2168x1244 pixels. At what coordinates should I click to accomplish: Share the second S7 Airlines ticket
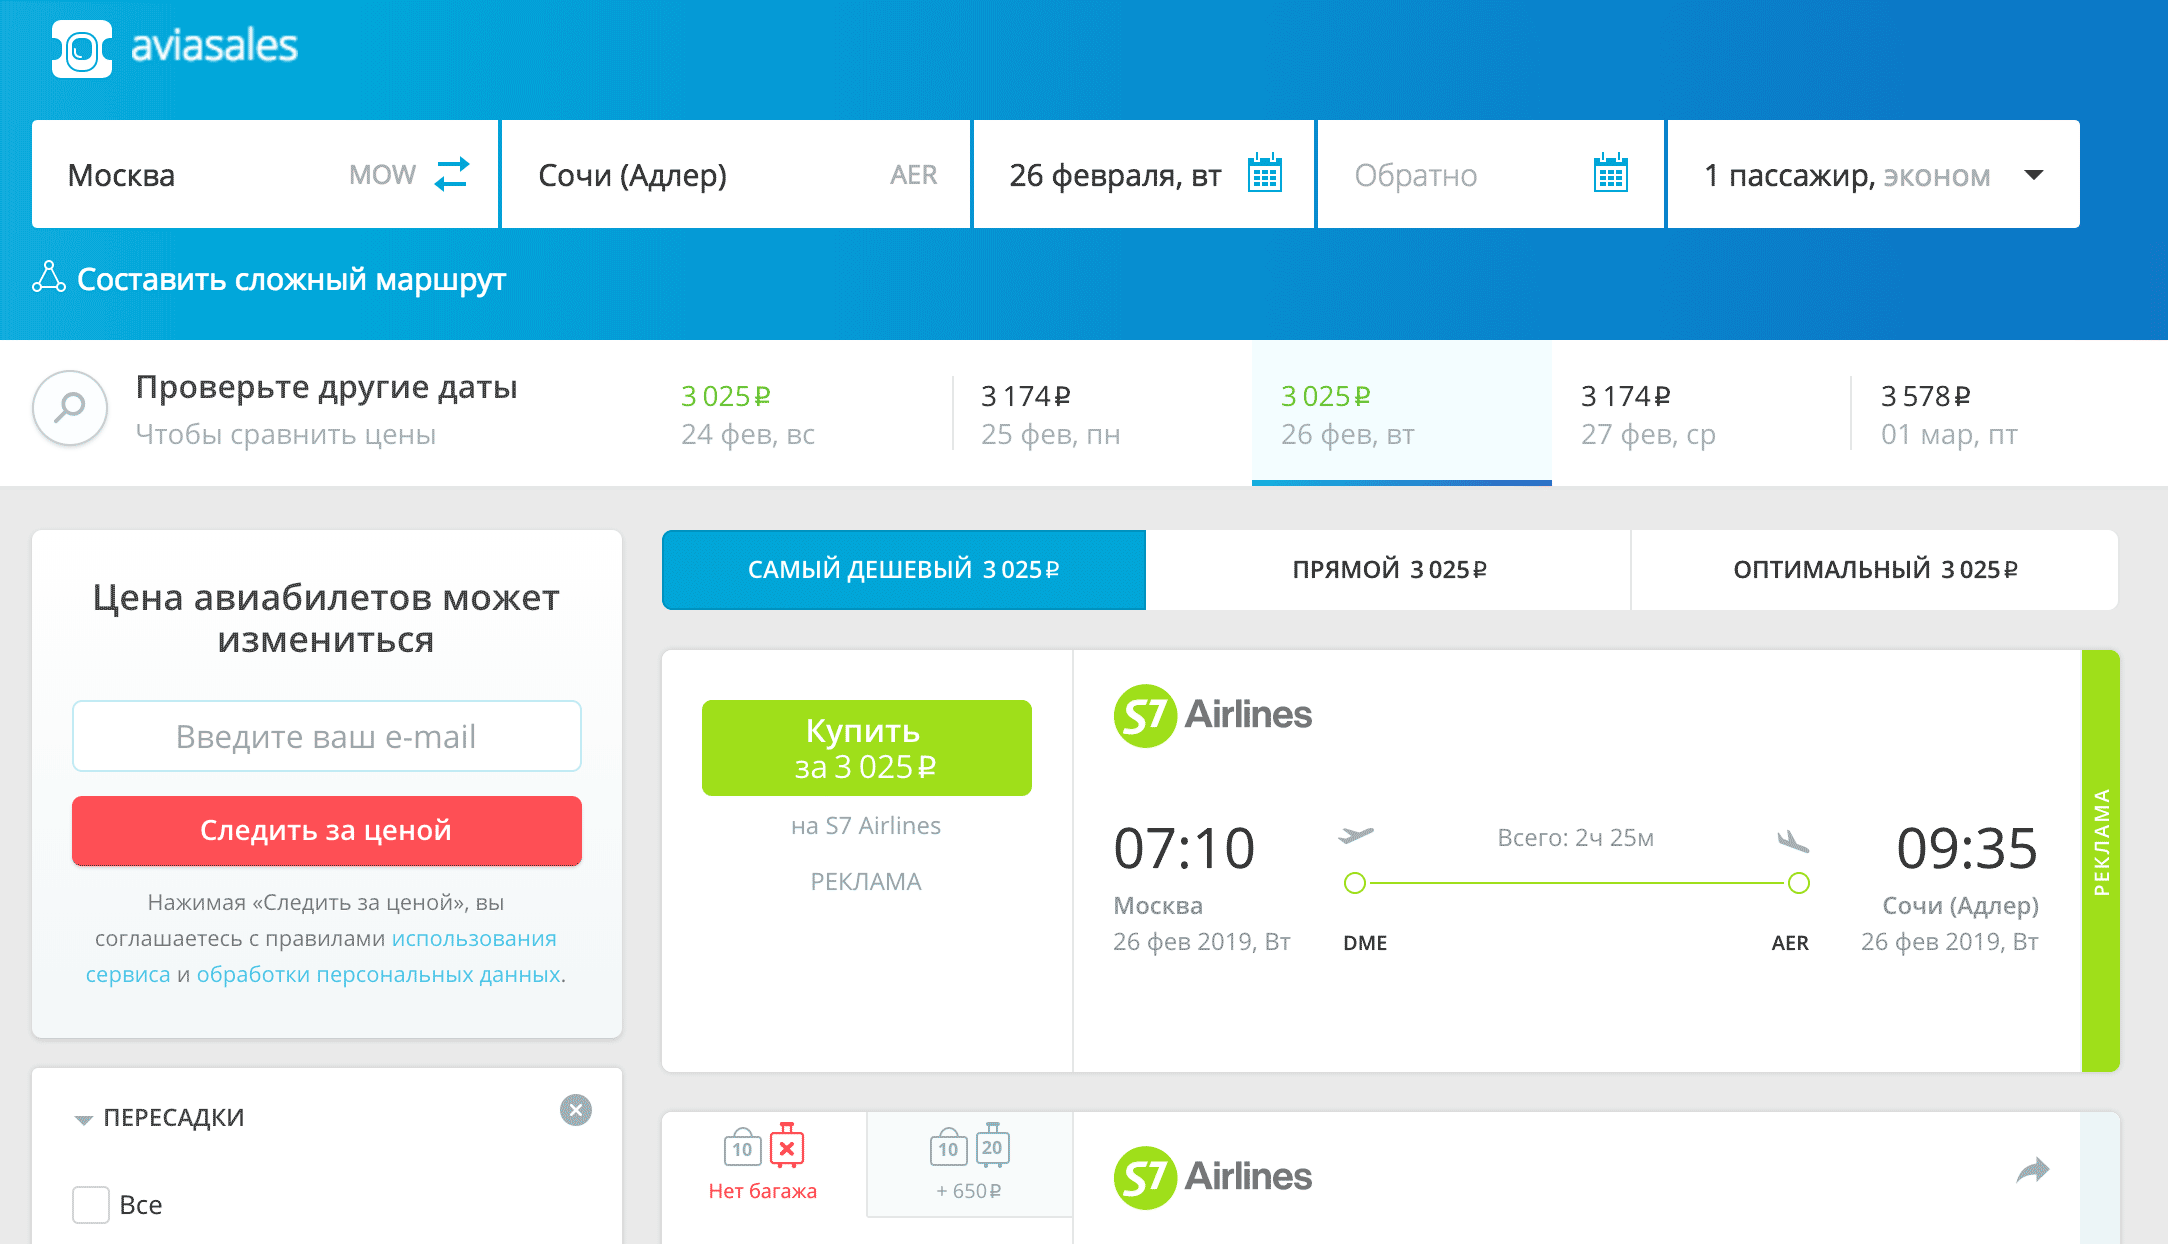[2033, 1170]
